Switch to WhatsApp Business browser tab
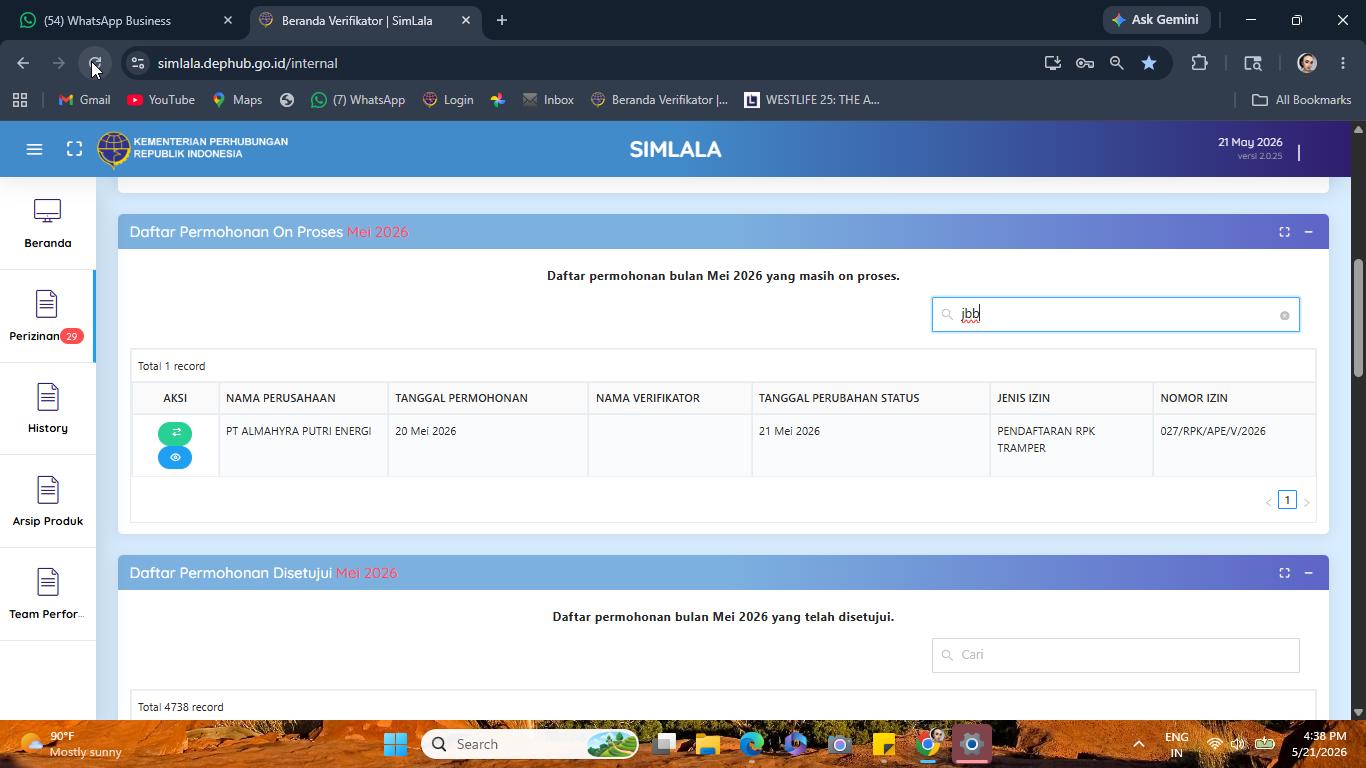This screenshot has width=1366, height=768. pos(125,20)
